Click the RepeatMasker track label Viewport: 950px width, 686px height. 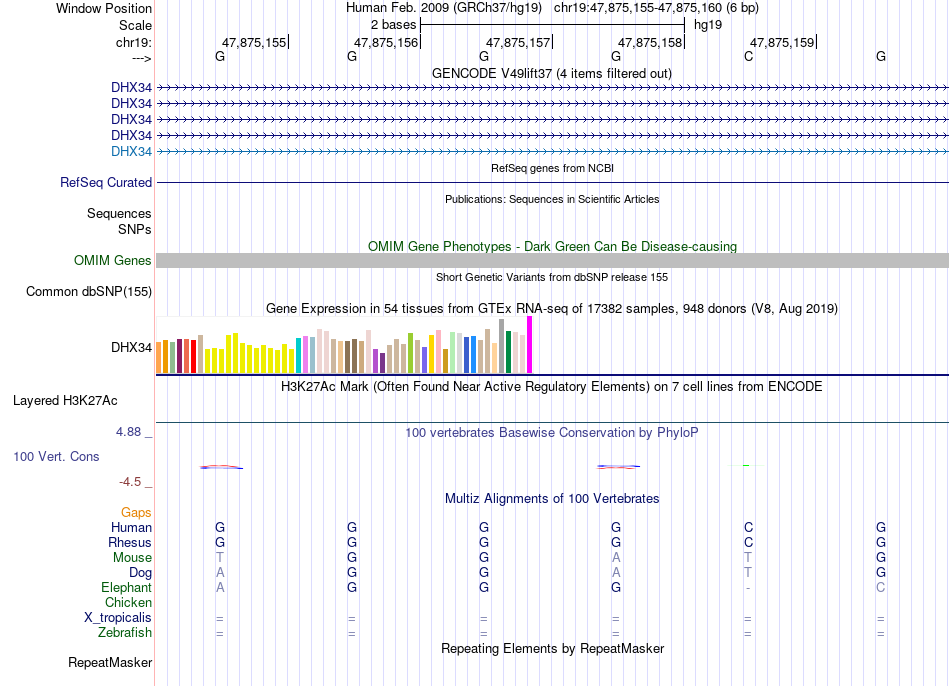[110, 662]
